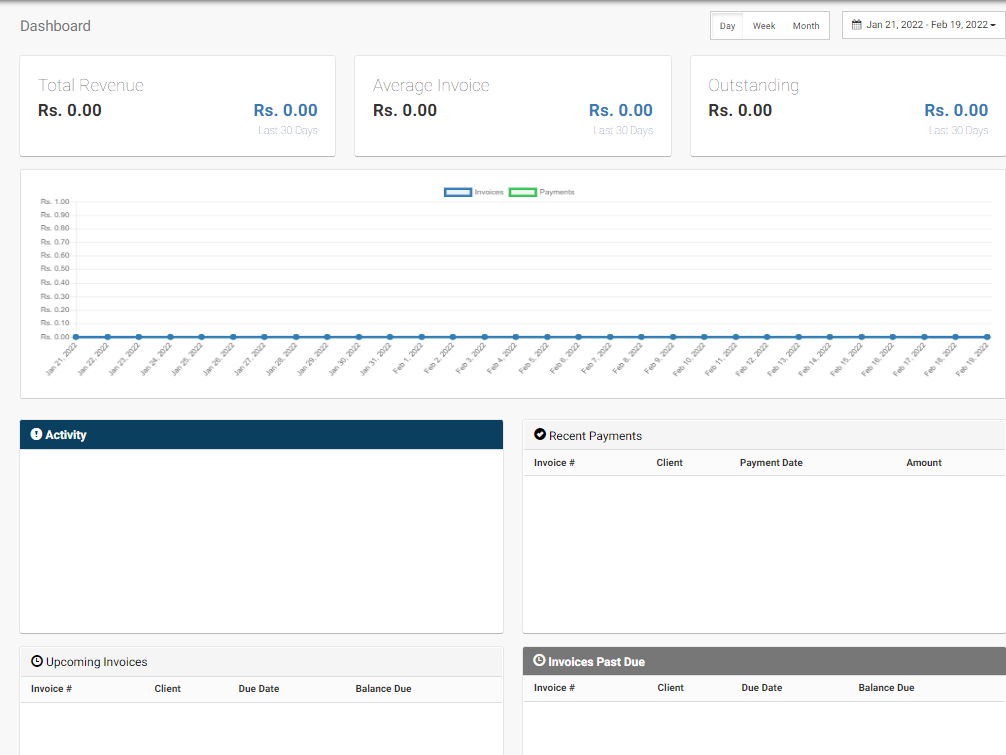Click Last 30 Days under Average Invoice
This screenshot has height=755, width=1006.
tap(623, 130)
